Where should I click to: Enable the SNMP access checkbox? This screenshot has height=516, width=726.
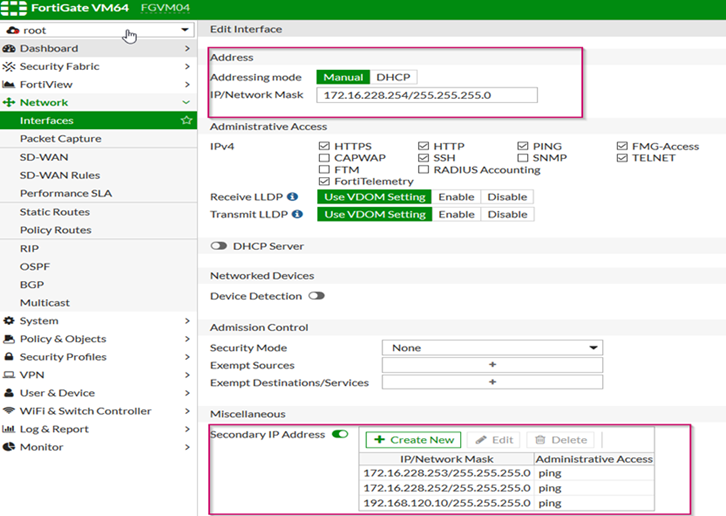point(523,158)
